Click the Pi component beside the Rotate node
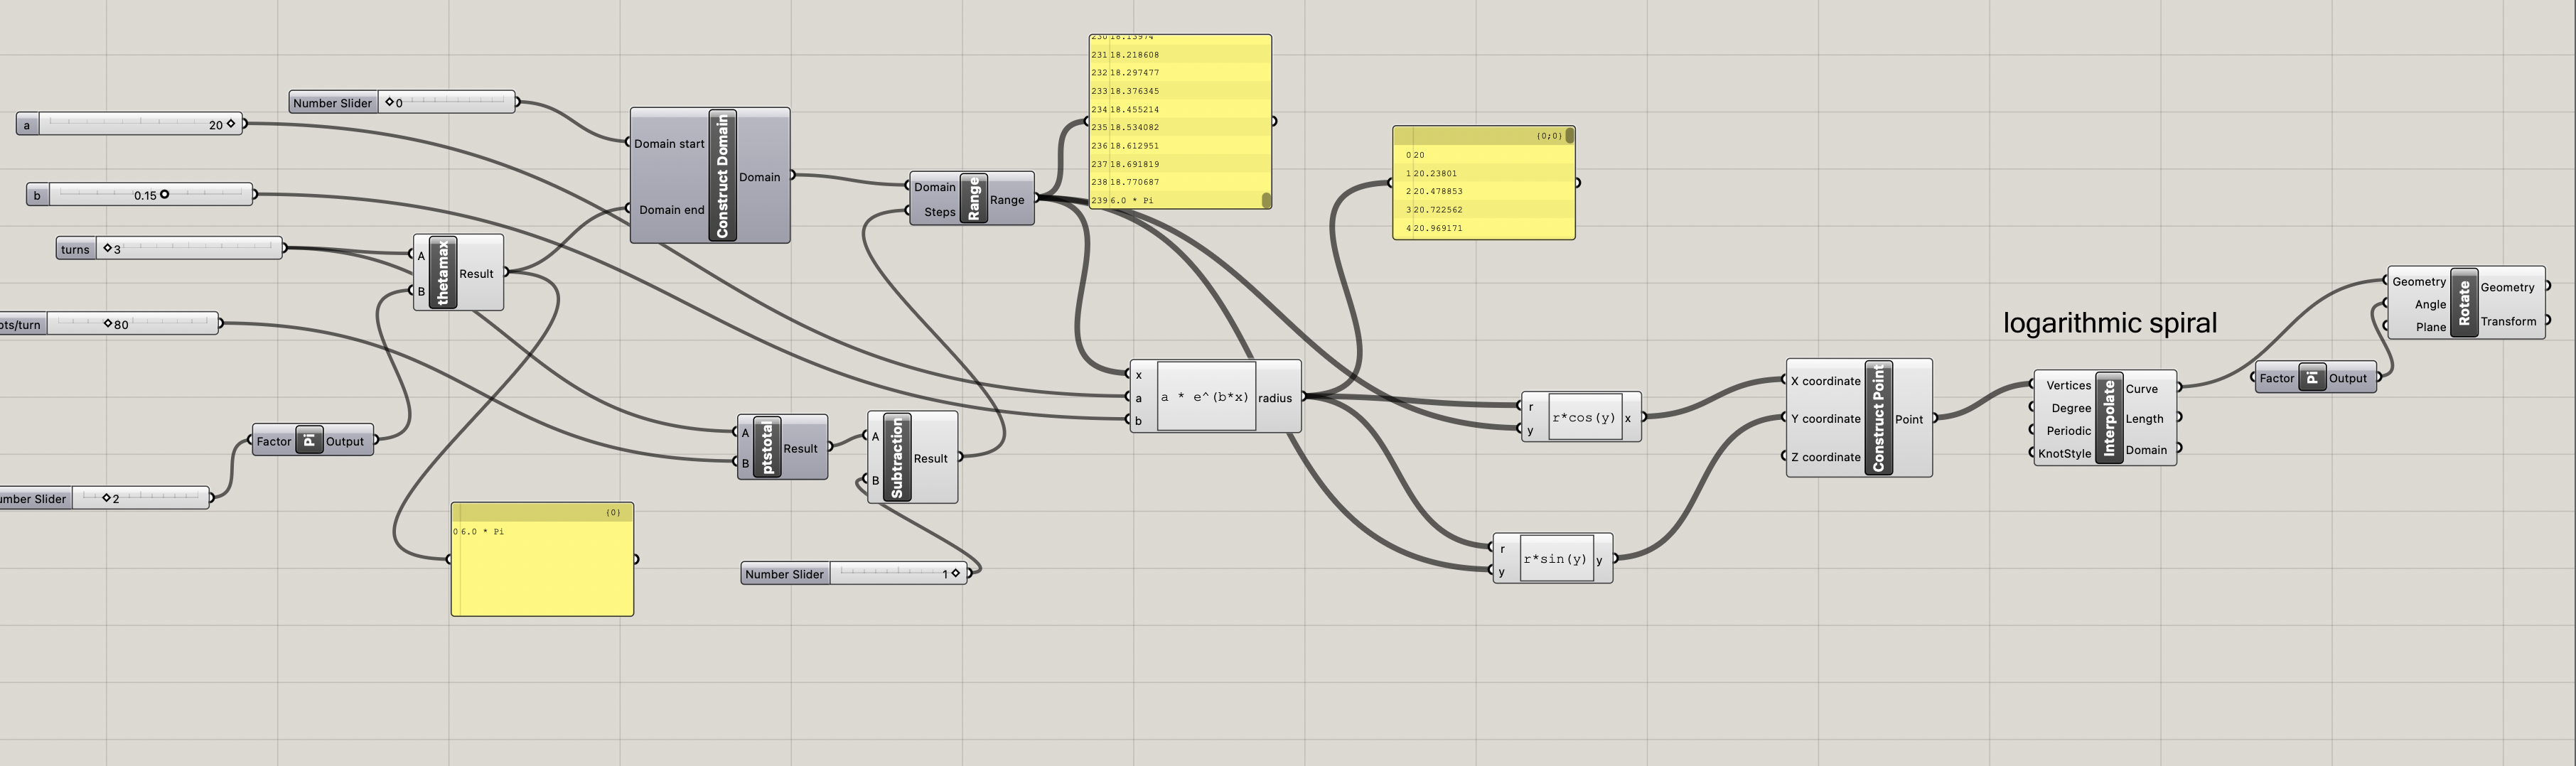2576x766 pixels. point(2311,378)
